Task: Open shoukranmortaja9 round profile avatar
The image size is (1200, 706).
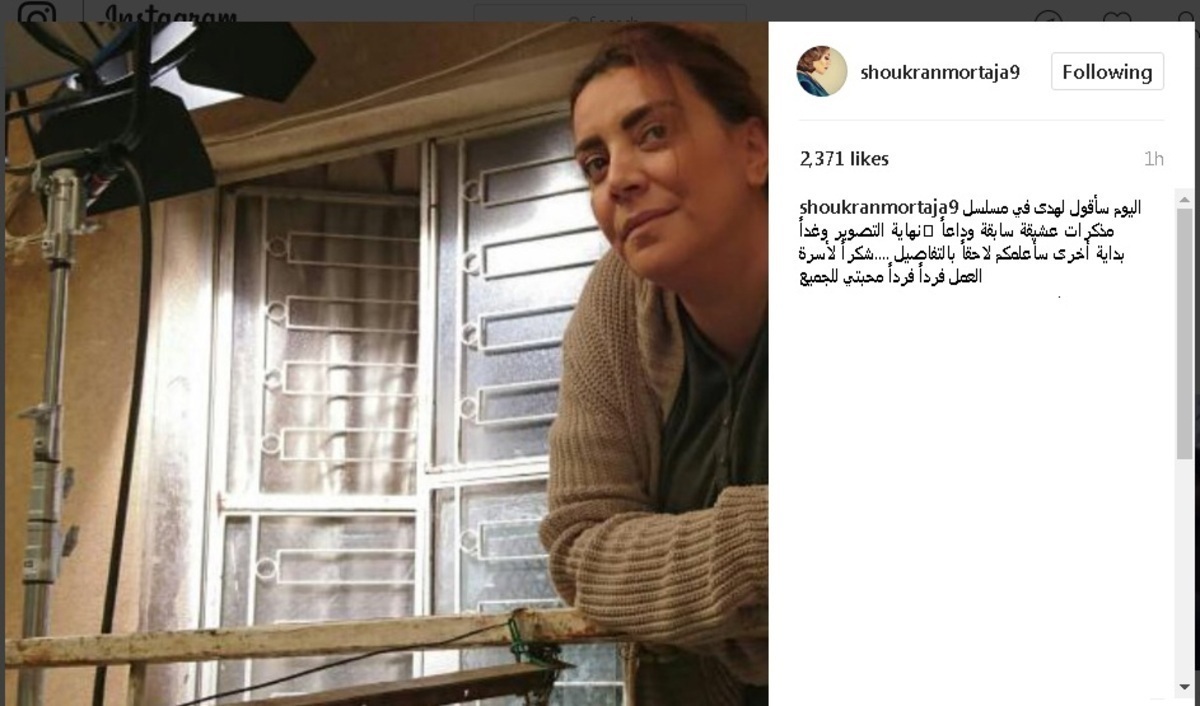Action: pyautogui.click(x=821, y=72)
